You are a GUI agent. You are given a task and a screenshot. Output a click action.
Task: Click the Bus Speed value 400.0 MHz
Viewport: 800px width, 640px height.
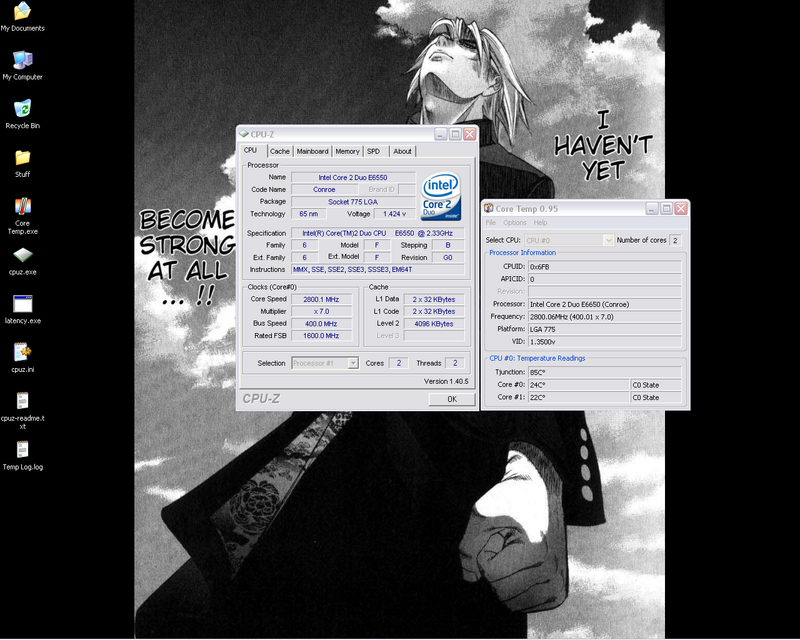[x=321, y=324]
